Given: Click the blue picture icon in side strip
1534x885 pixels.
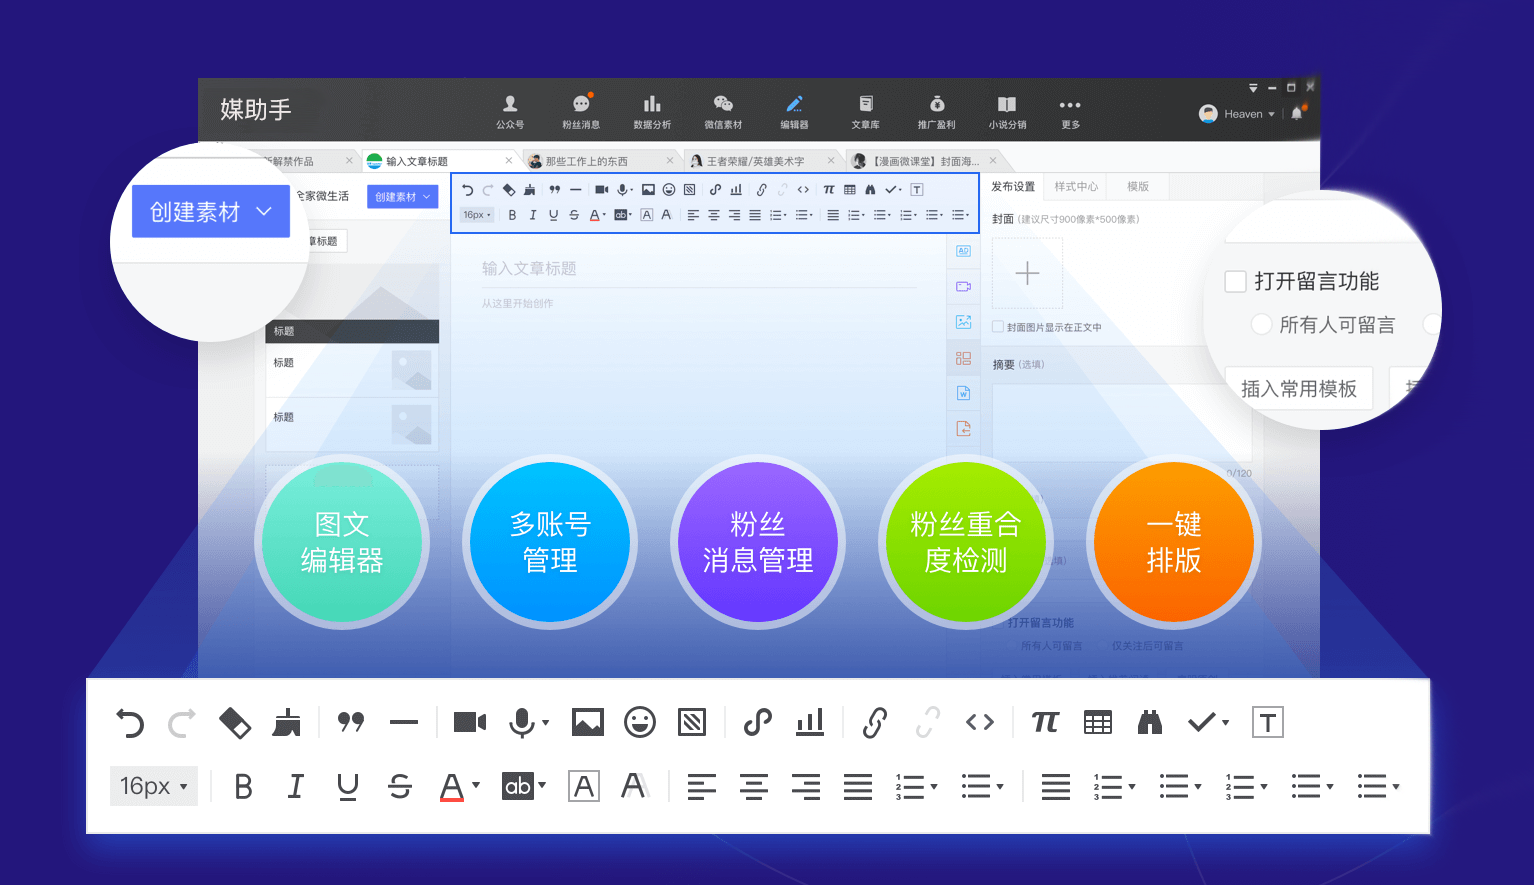Looking at the screenshot, I should coord(964,322).
